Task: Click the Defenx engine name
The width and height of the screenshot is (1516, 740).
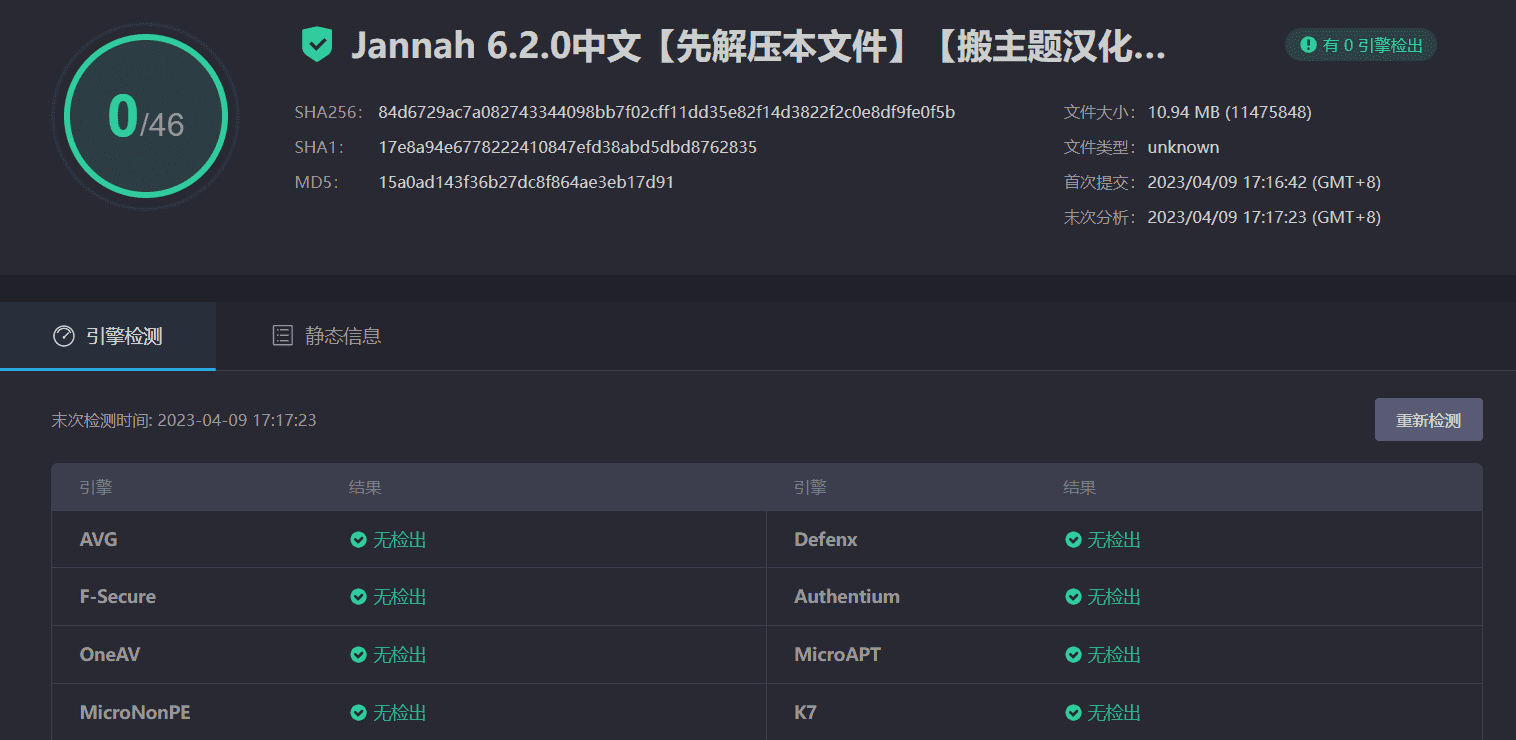Action: click(826, 540)
